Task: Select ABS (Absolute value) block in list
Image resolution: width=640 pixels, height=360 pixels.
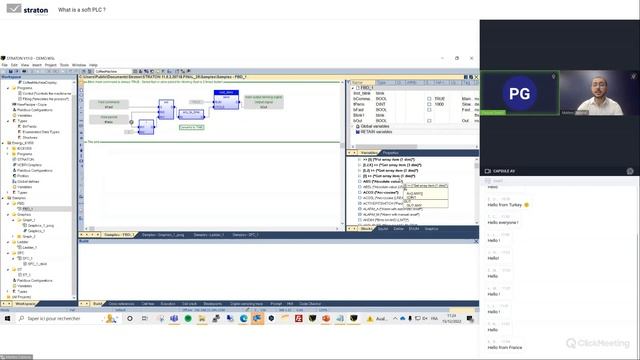Action: [x=383, y=181]
